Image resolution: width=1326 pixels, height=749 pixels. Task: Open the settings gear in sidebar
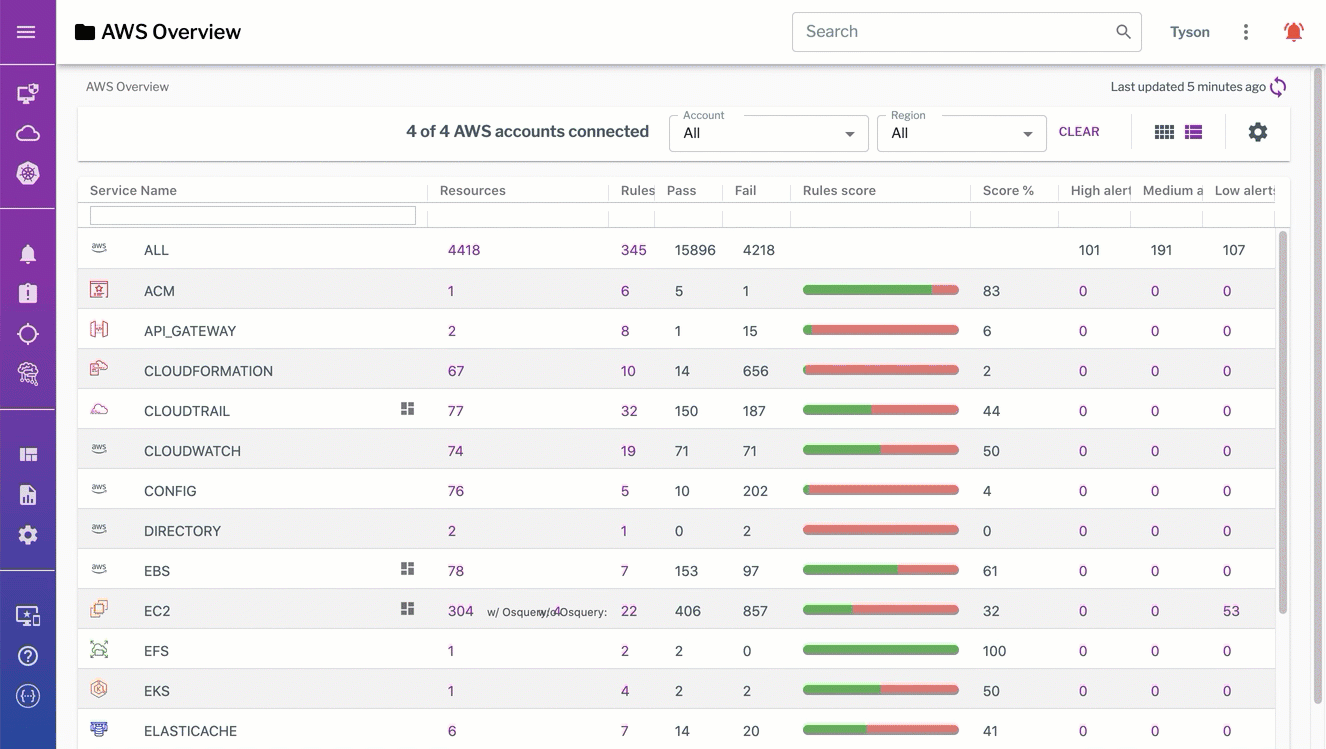coord(28,535)
